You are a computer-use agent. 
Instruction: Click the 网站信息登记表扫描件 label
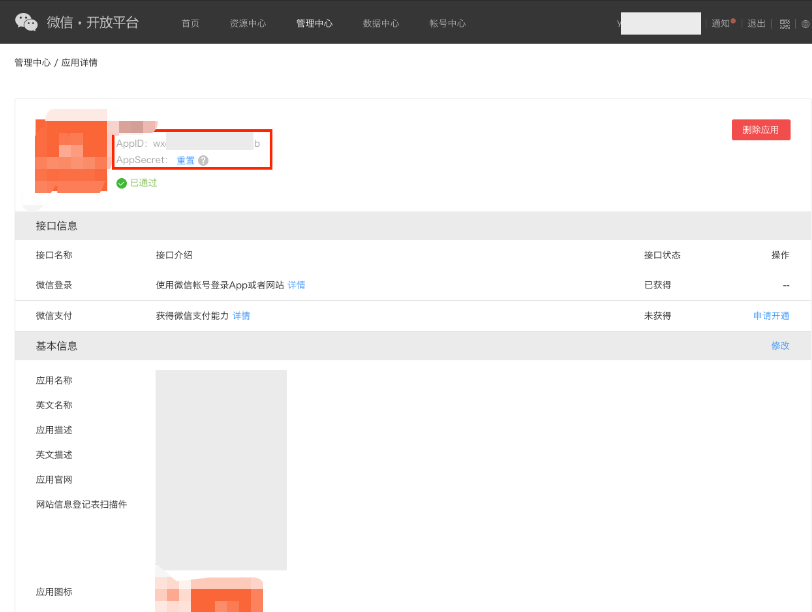point(81,505)
